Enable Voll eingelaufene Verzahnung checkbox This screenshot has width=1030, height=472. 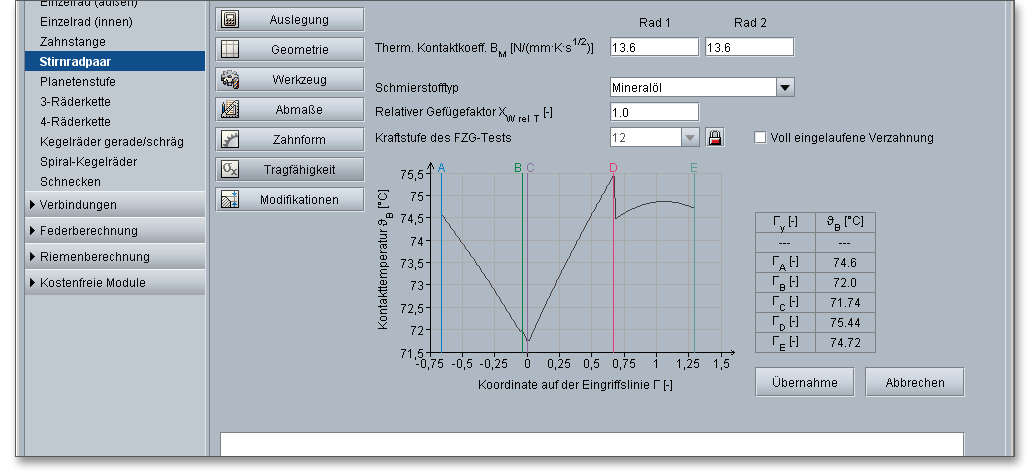coord(761,138)
